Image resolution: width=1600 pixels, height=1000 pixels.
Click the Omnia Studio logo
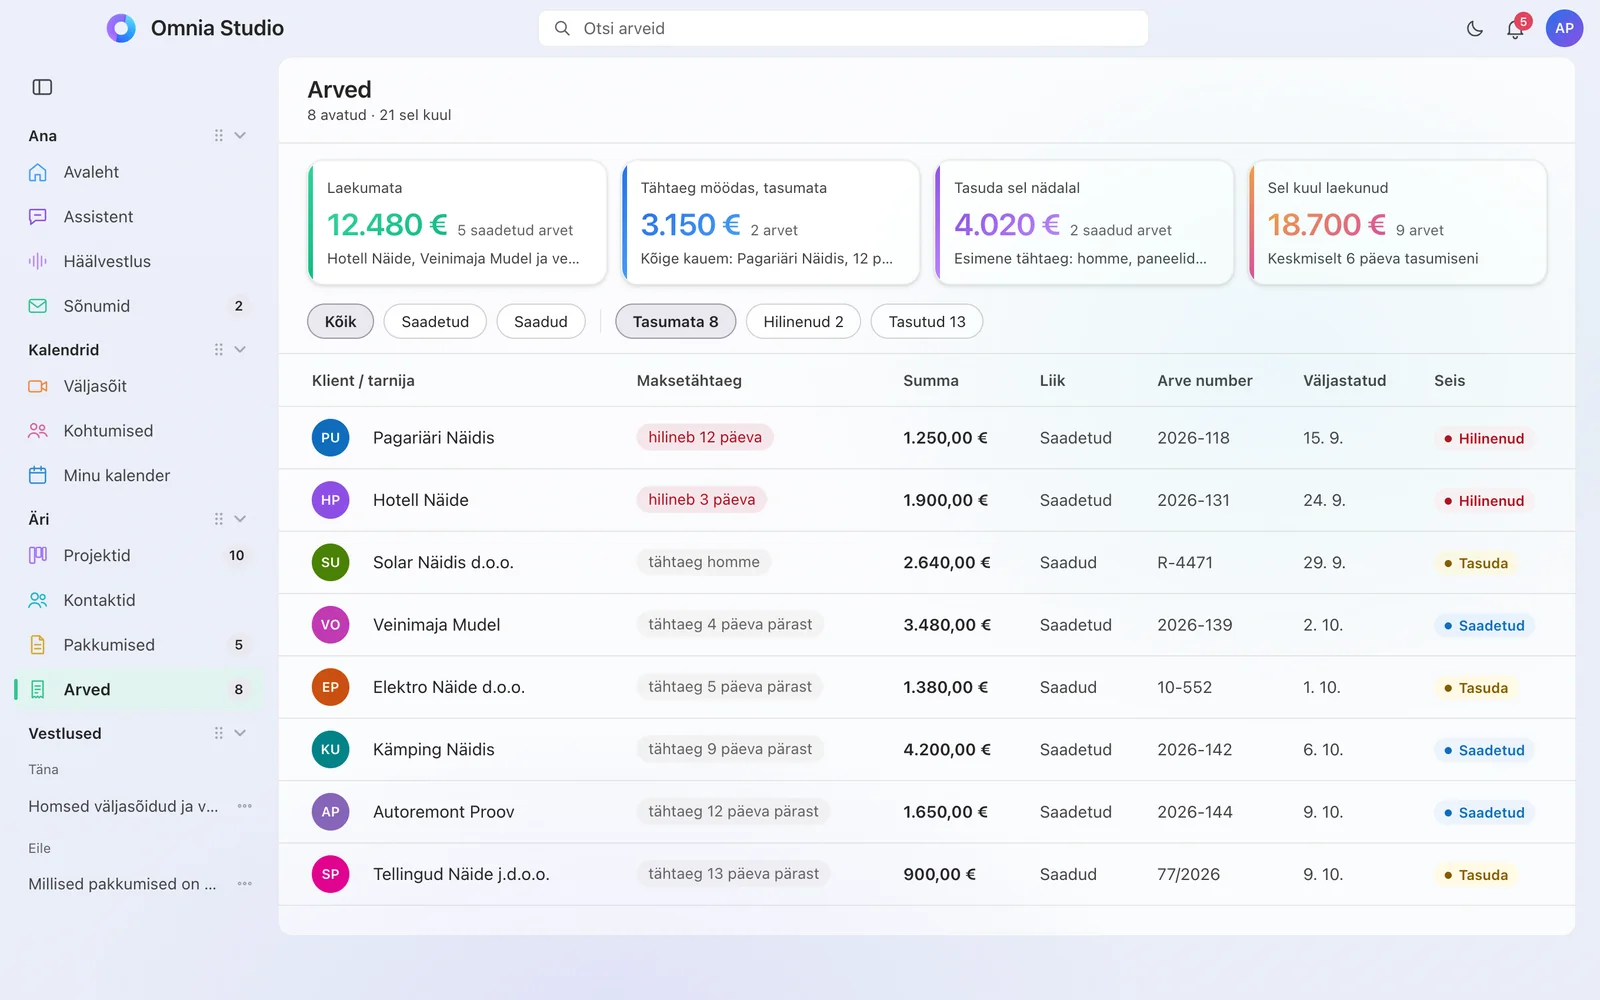tap(121, 28)
